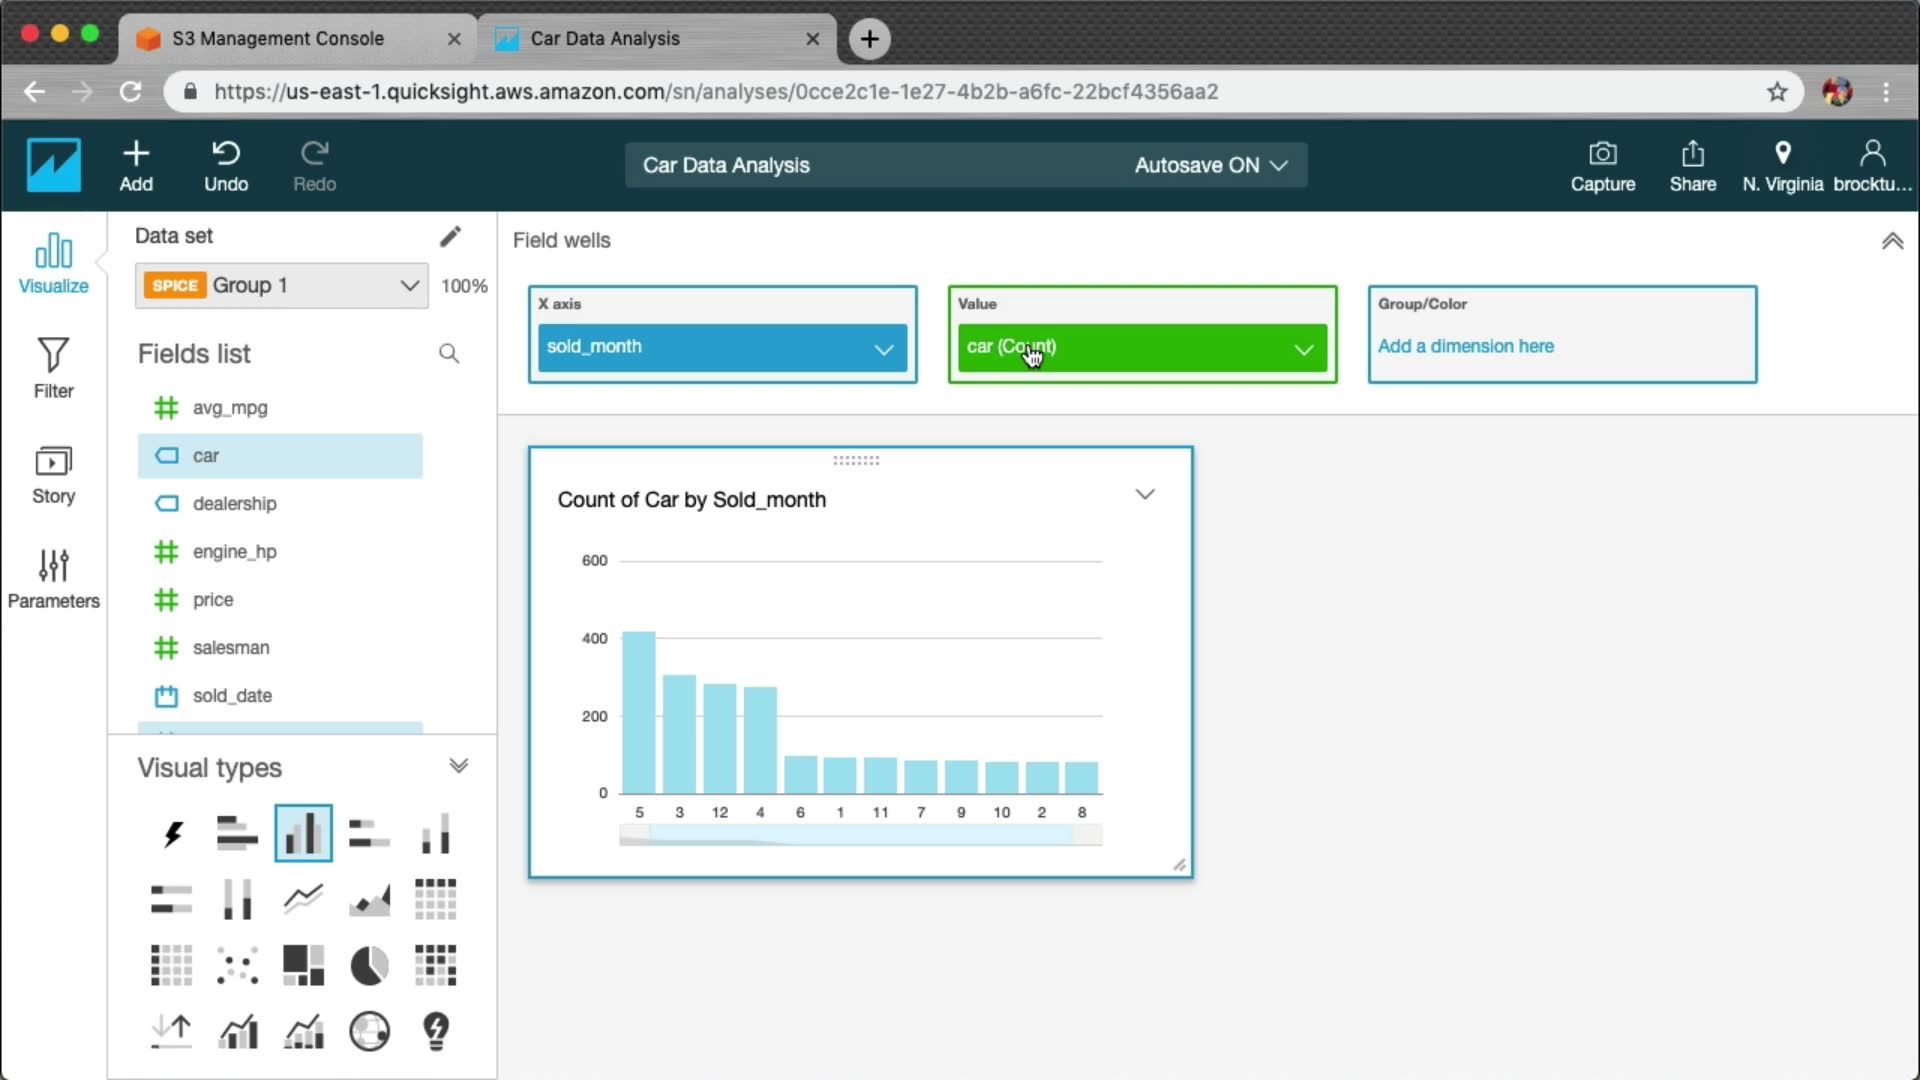Select the tree map visual type
This screenshot has width=1920, height=1080.
click(303, 966)
